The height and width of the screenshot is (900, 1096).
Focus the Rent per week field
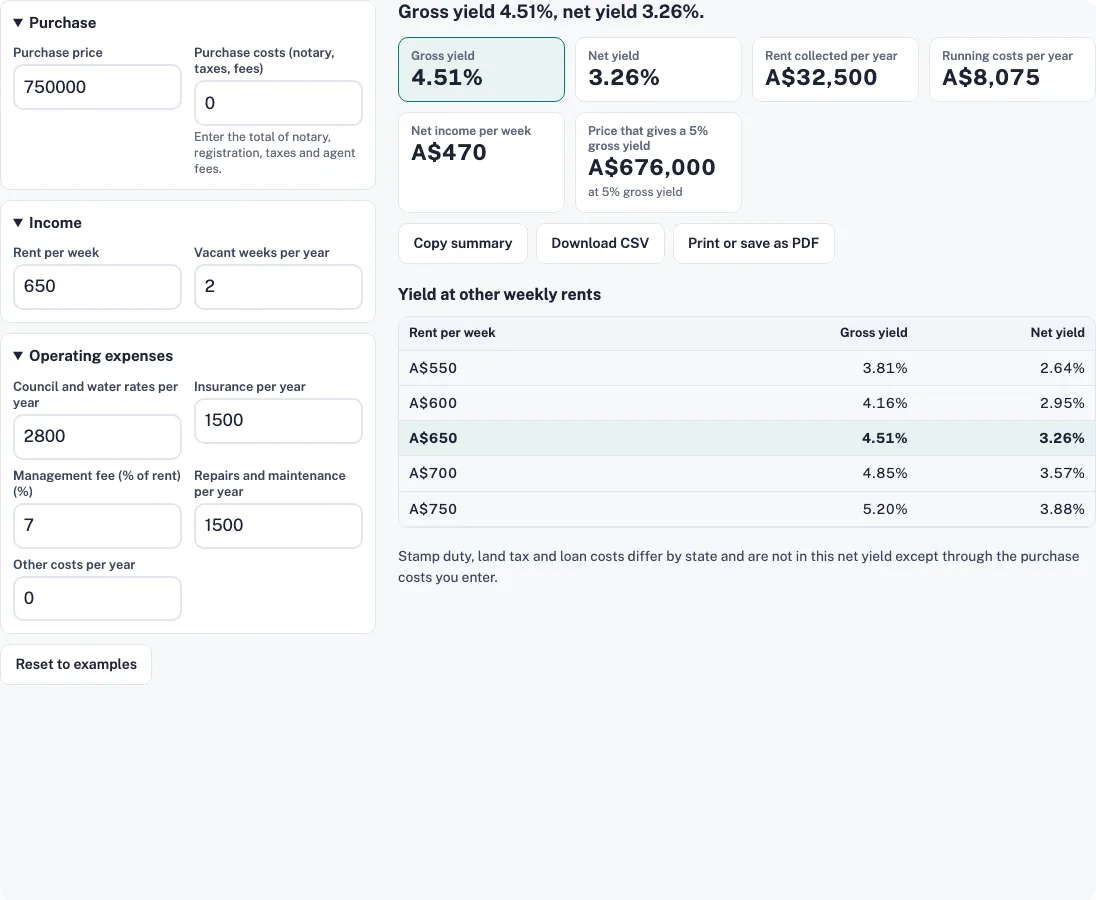[97, 286]
